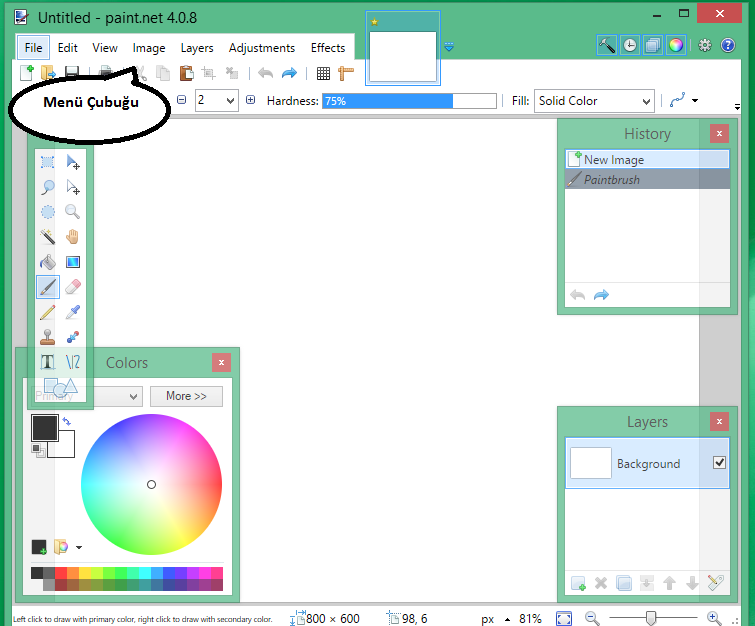Viewport: 755px width, 626px height.
Task: Reset colors to black and white
Action: point(38,451)
